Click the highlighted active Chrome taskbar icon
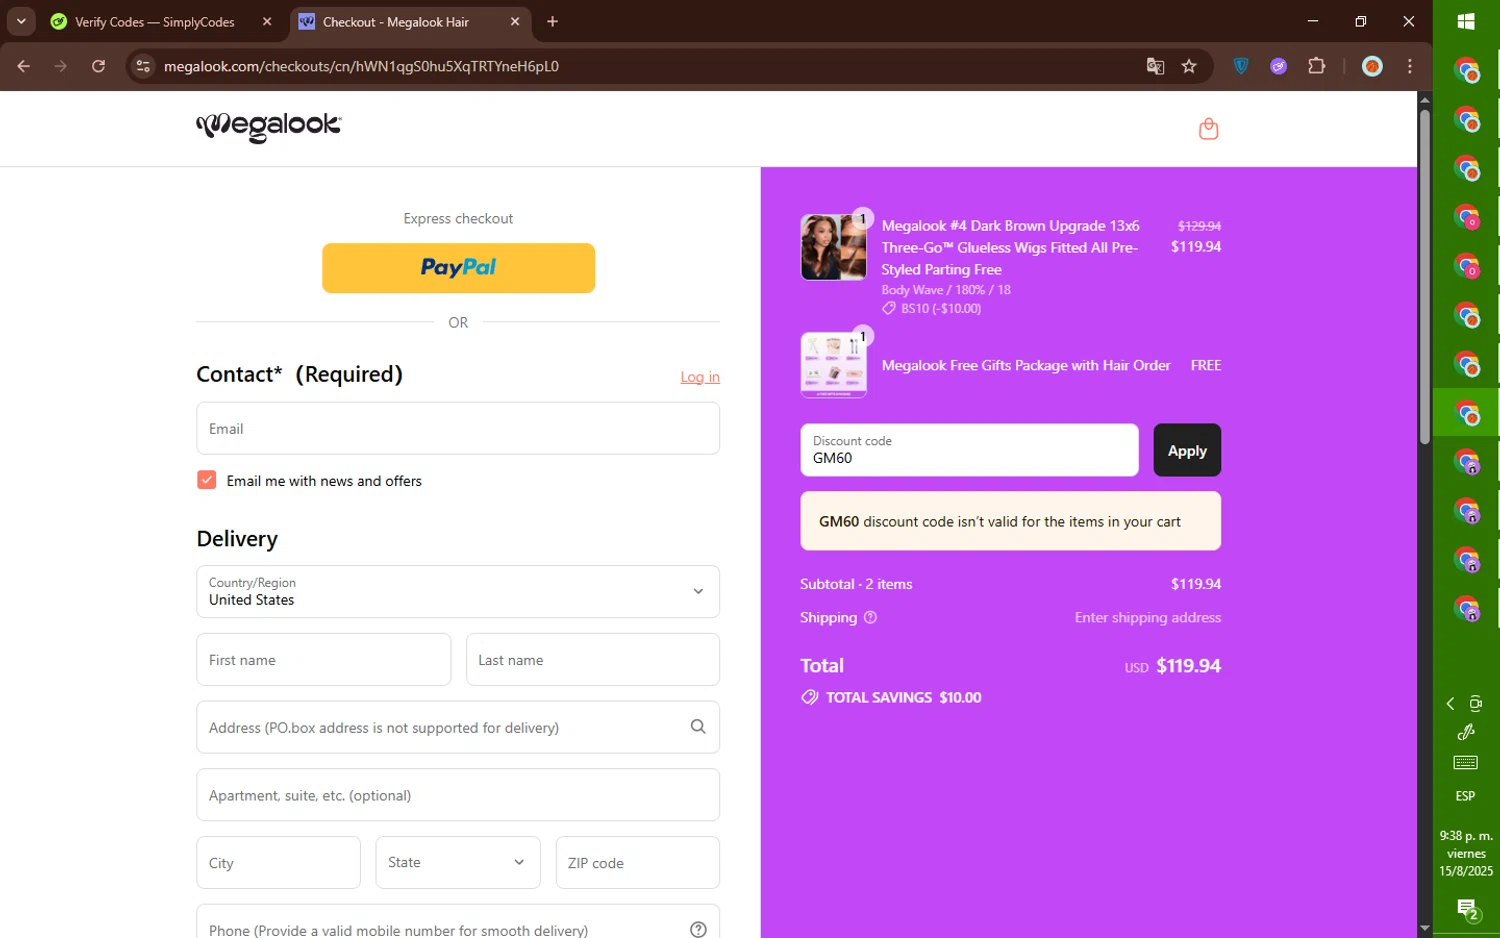This screenshot has width=1500, height=938. [1466, 412]
